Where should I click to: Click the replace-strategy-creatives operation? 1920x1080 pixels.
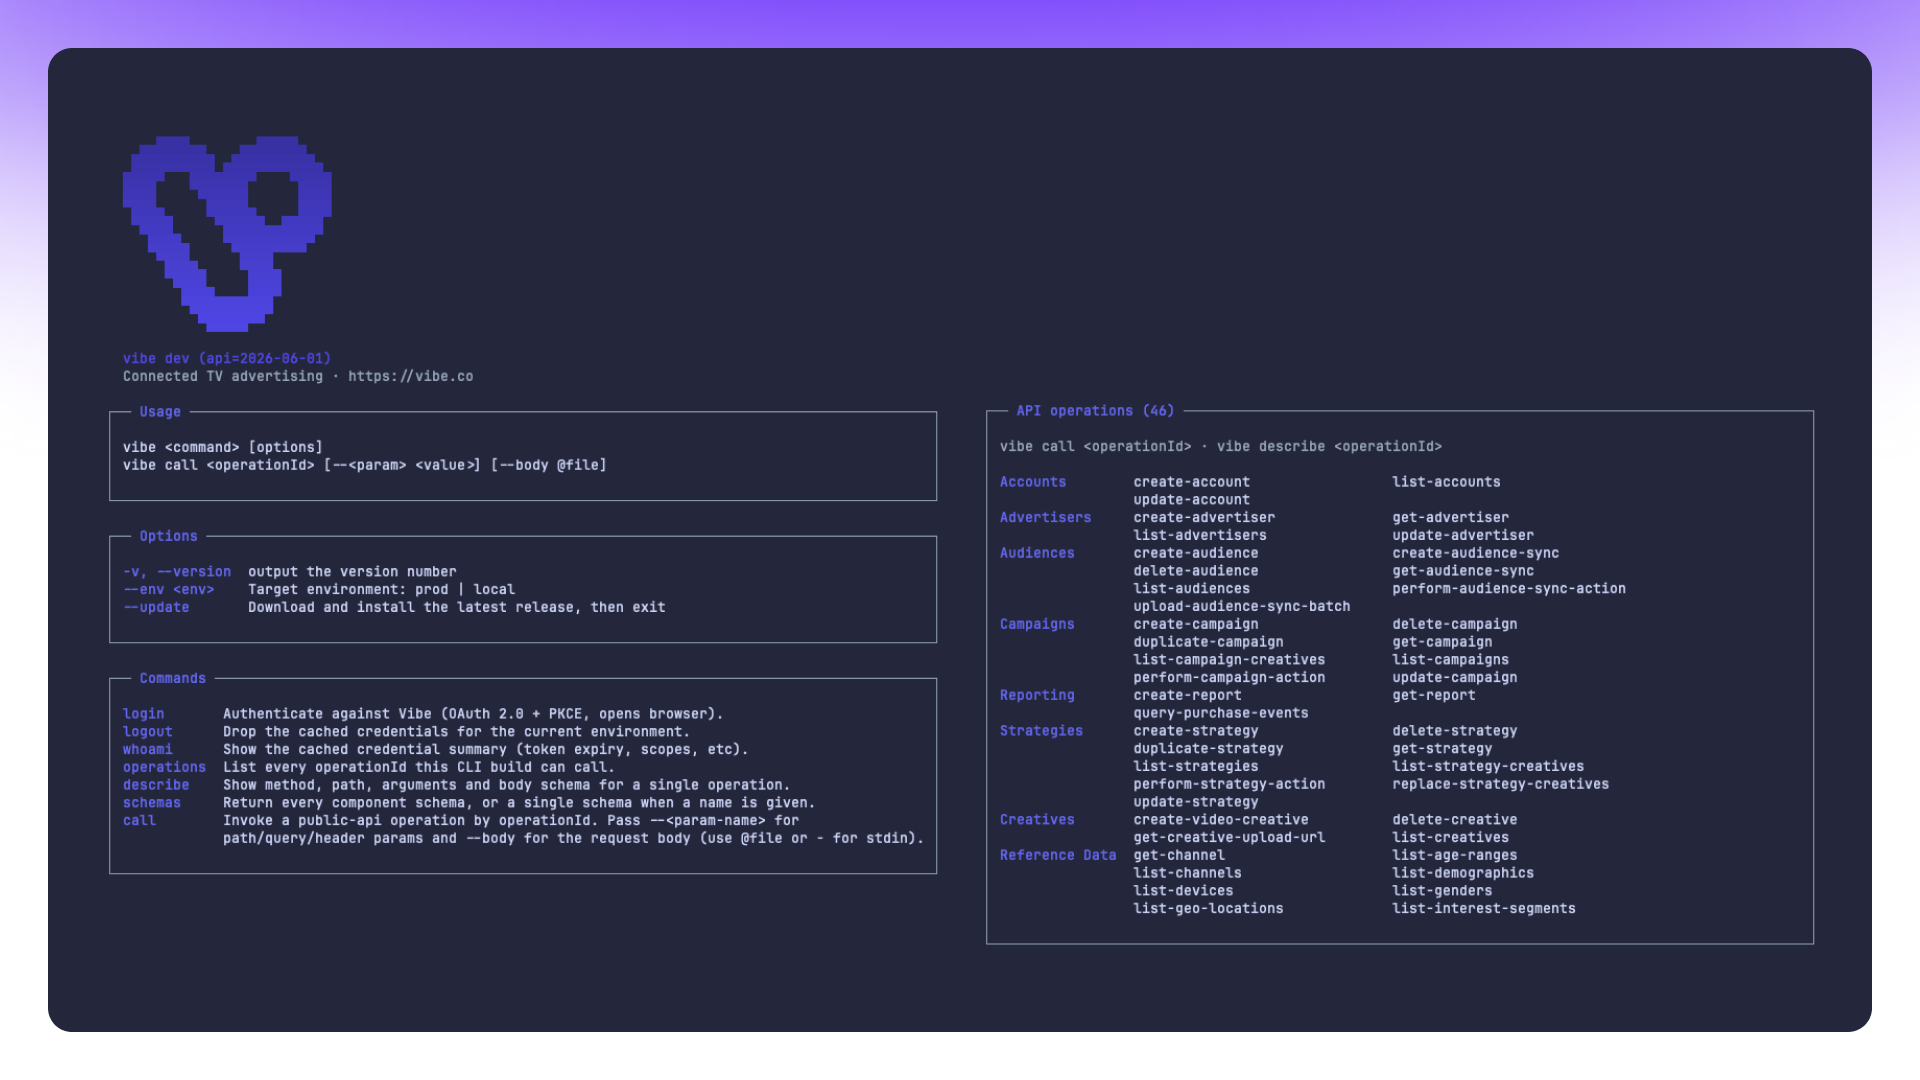(1500, 785)
